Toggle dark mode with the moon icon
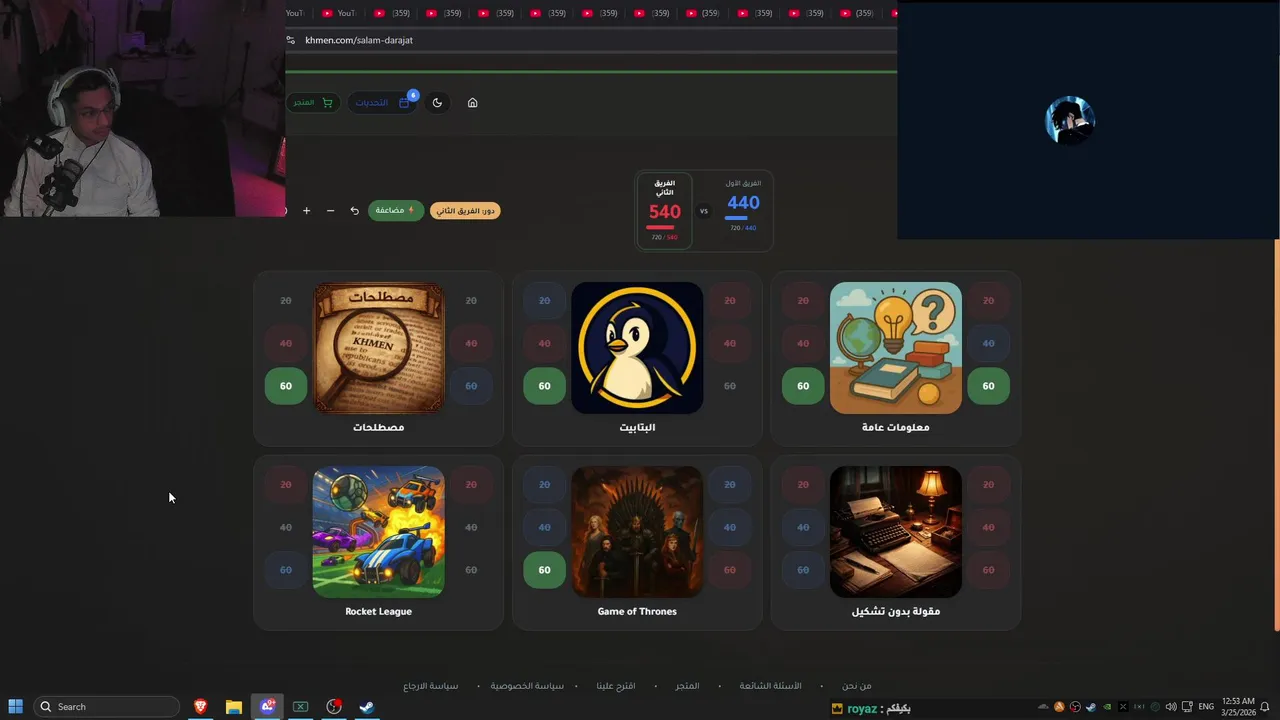The image size is (1280, 720). (437, 102)
